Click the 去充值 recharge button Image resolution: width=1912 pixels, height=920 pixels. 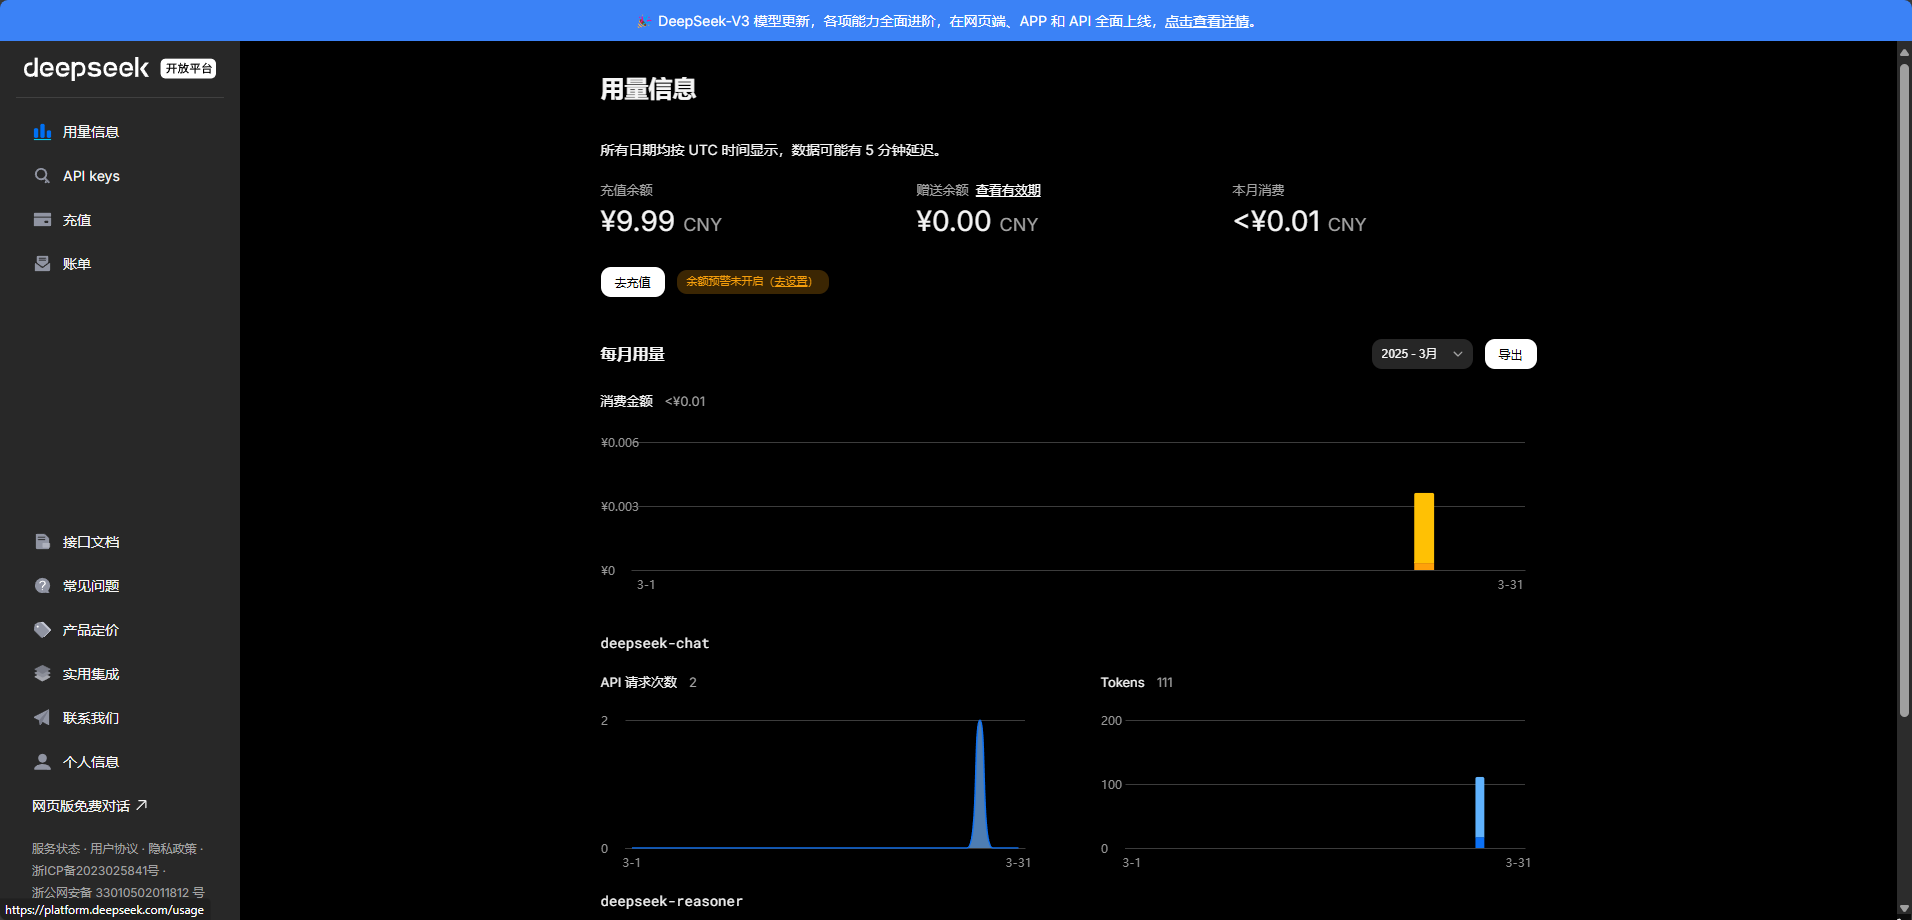(x=632, y=283)
